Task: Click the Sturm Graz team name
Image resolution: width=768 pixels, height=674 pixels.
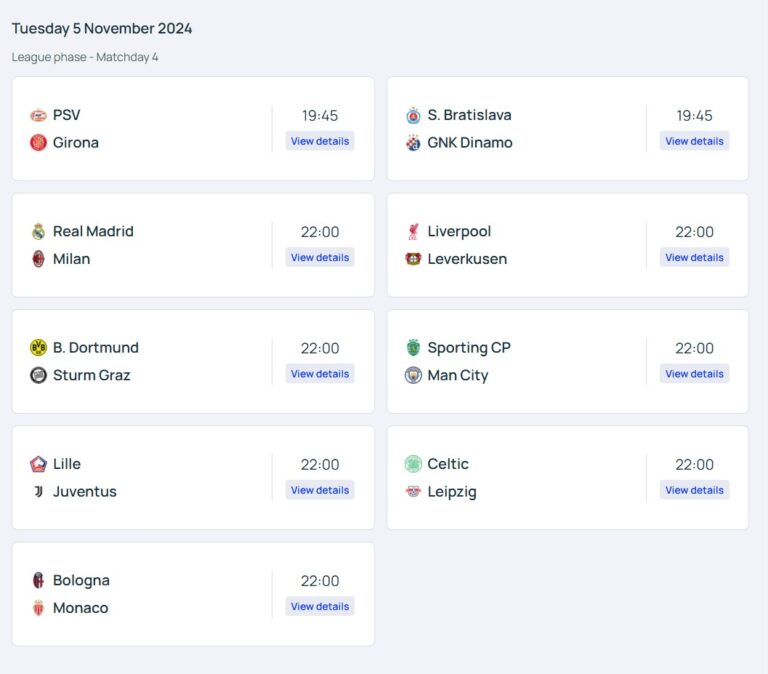Action: 91,375
